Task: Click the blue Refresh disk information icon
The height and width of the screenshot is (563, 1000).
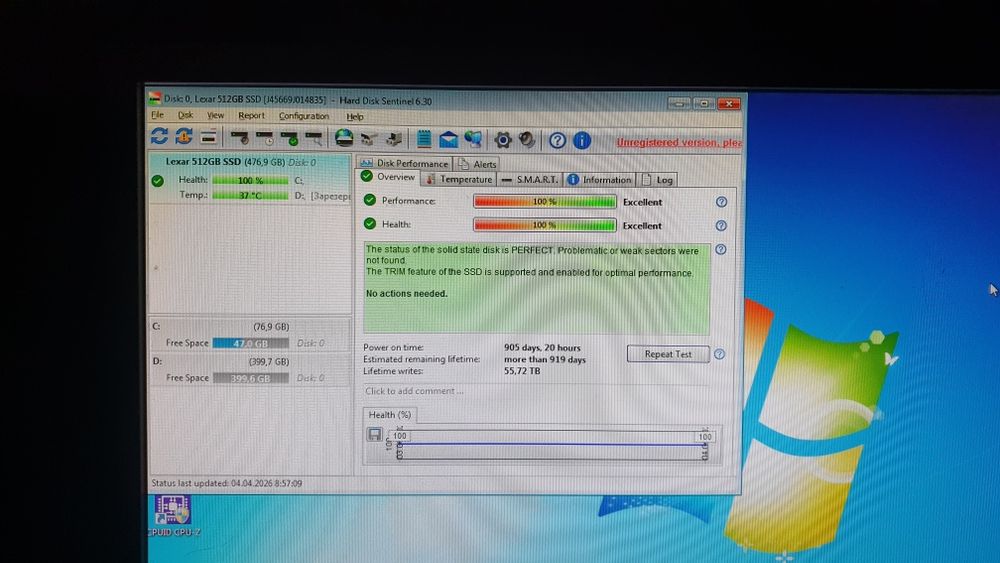Action: tap(159, 136)
